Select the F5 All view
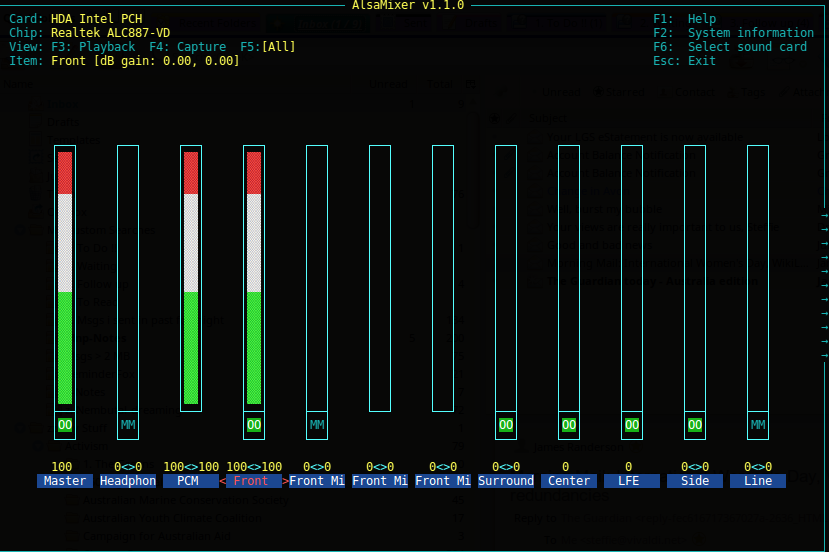This screenshot has width=829, height=552. coord(268,47)
